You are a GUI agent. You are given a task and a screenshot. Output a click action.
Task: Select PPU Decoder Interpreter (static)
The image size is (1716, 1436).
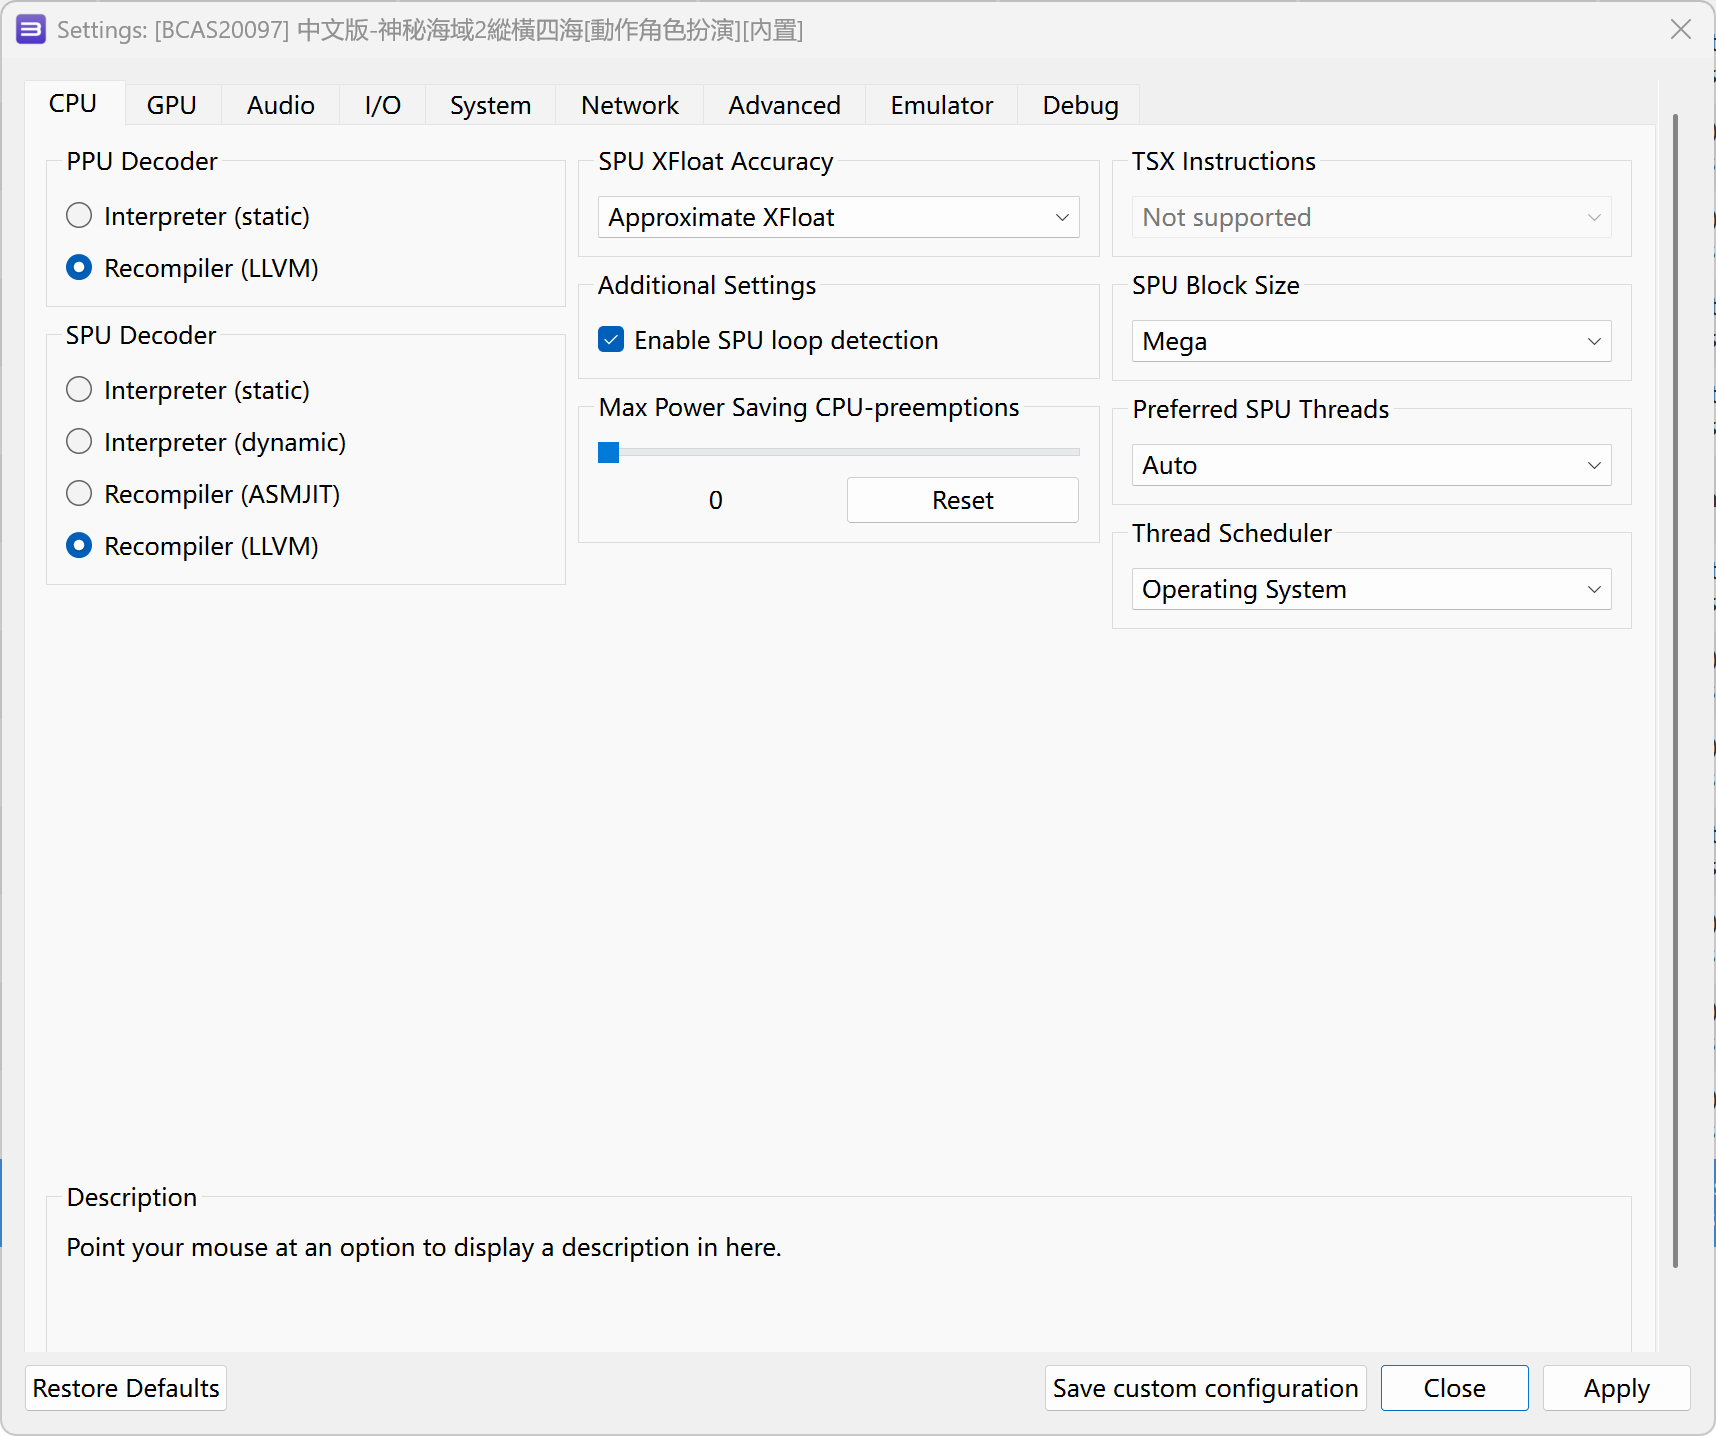[x=188, y=216]
